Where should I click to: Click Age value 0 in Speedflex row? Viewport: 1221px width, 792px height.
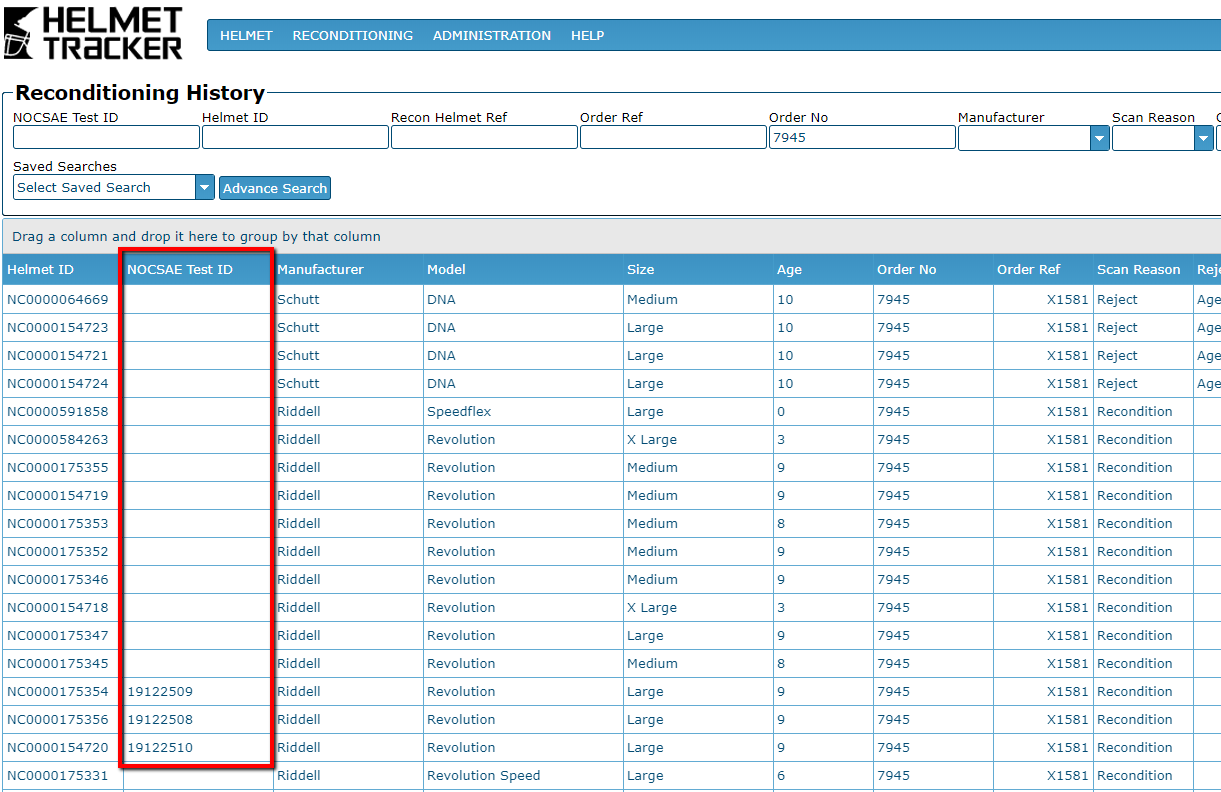[782, 411]
